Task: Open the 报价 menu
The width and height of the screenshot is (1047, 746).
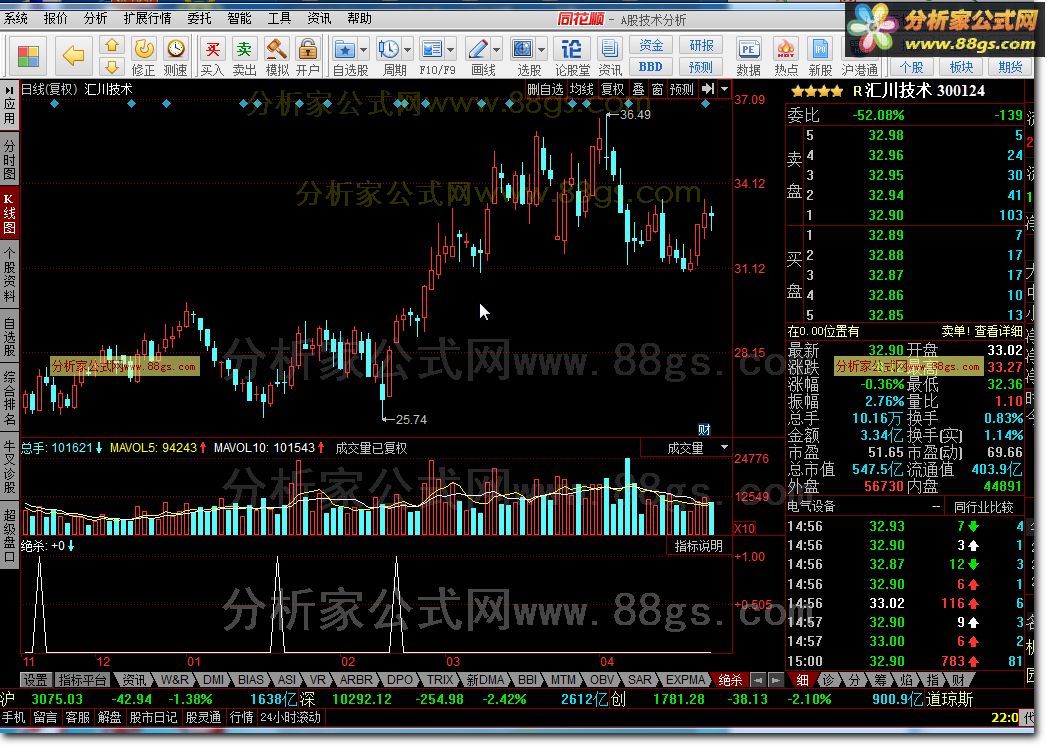Action: pyautogui.click(x=55, y=19)
